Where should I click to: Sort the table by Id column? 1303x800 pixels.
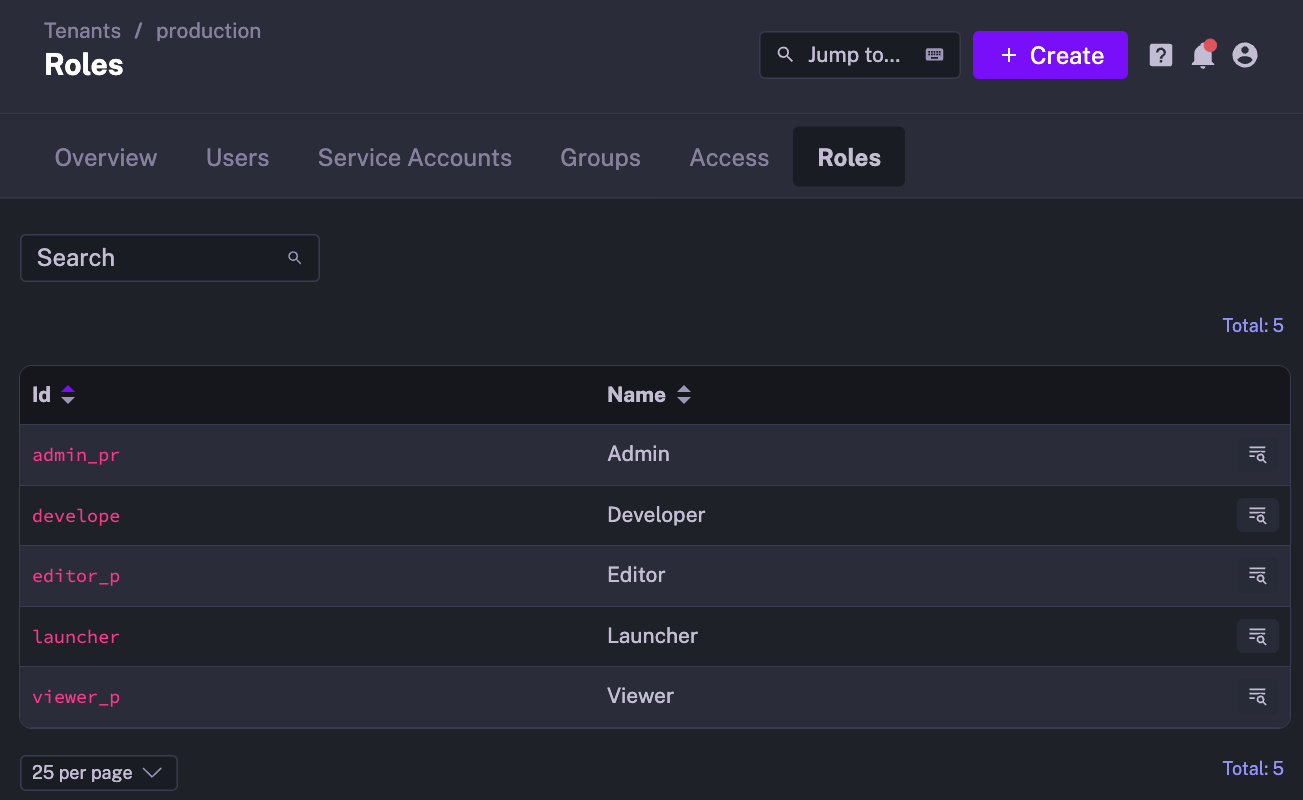pos(67,395)
